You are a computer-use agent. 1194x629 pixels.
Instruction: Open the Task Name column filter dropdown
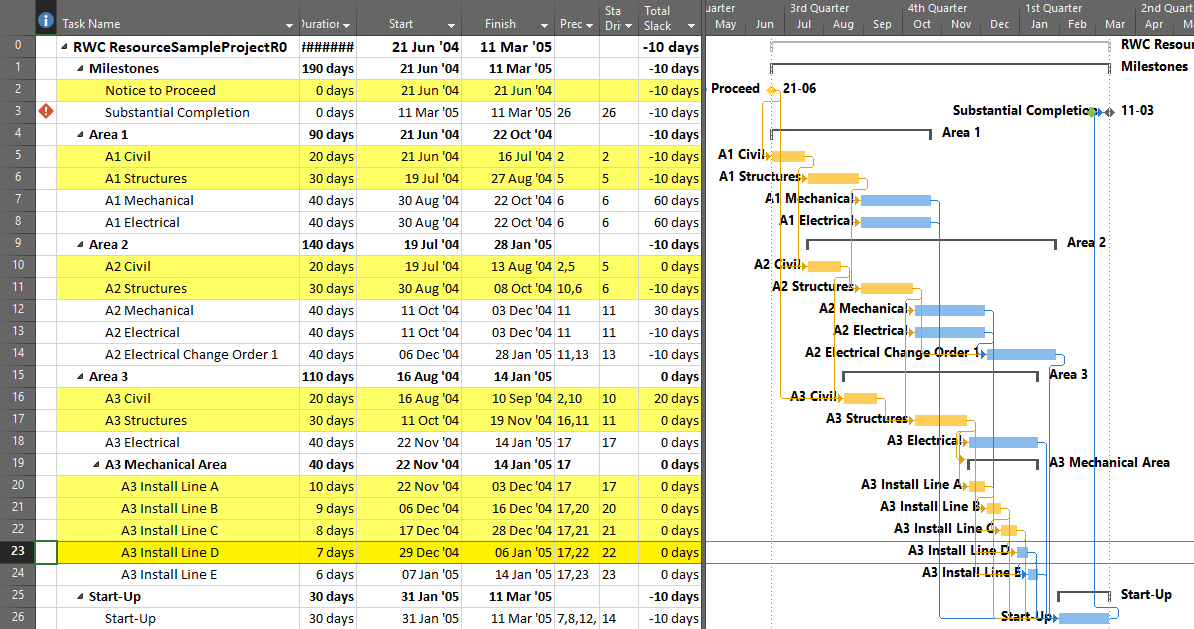(303, 25)
